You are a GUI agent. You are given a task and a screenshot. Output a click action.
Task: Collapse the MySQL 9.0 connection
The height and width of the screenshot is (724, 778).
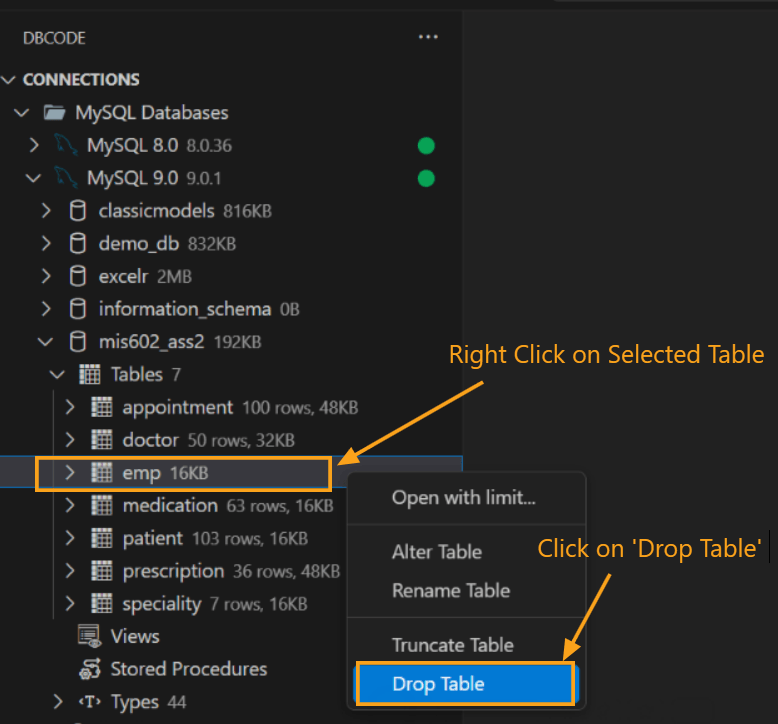[33, 178]
